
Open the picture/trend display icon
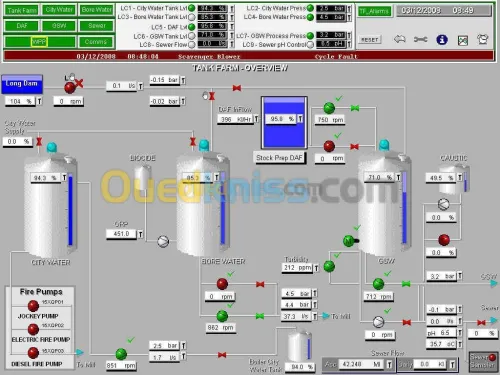coord(463,40)
